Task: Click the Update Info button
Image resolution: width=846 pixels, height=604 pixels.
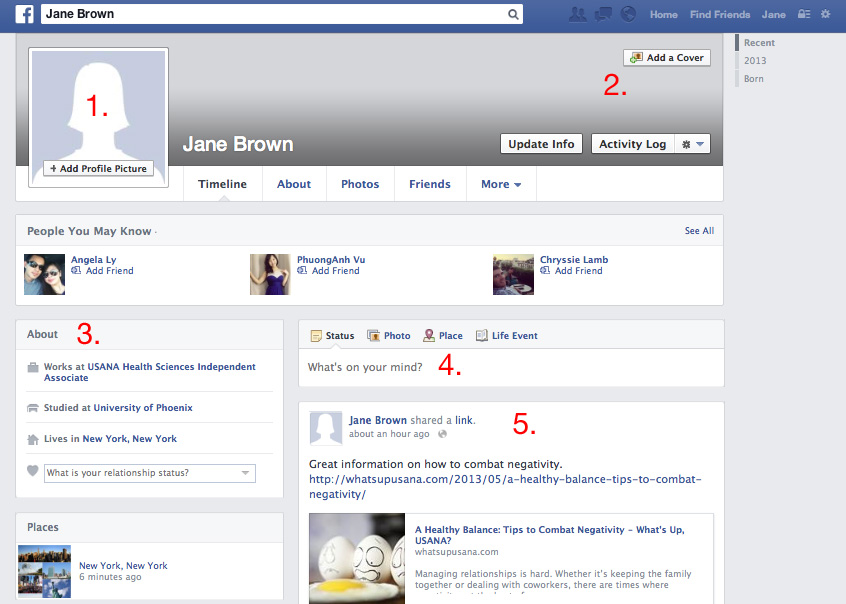Action: [541, 144]
